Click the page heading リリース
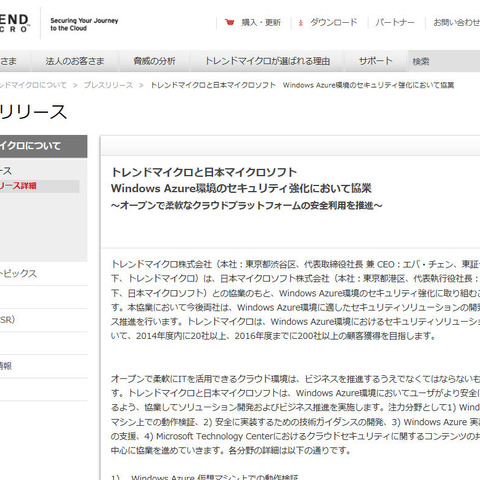 tap(33, 112)
